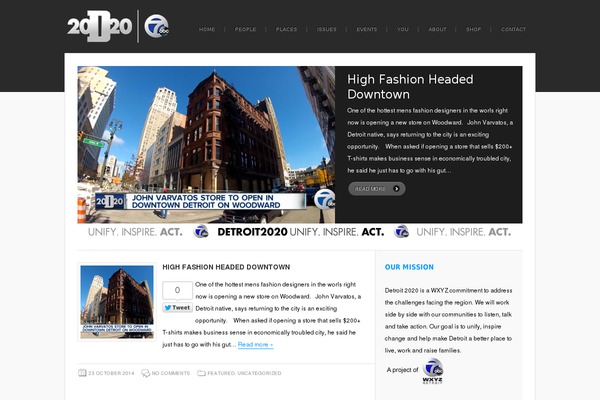Go to the ISSUES section
This screenshot has width=600, height=400.
(327, 29)
